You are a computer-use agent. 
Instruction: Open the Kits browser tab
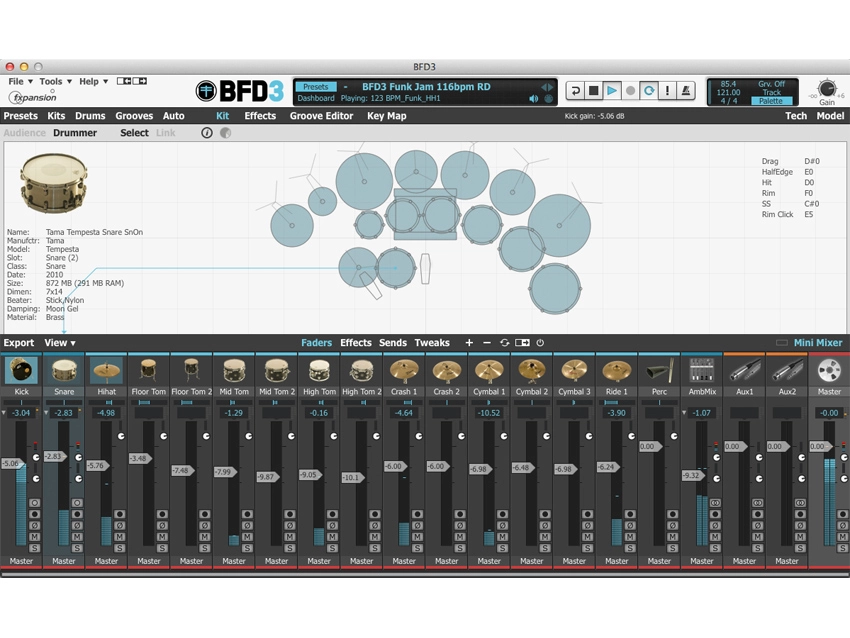[x=56, y=115]
